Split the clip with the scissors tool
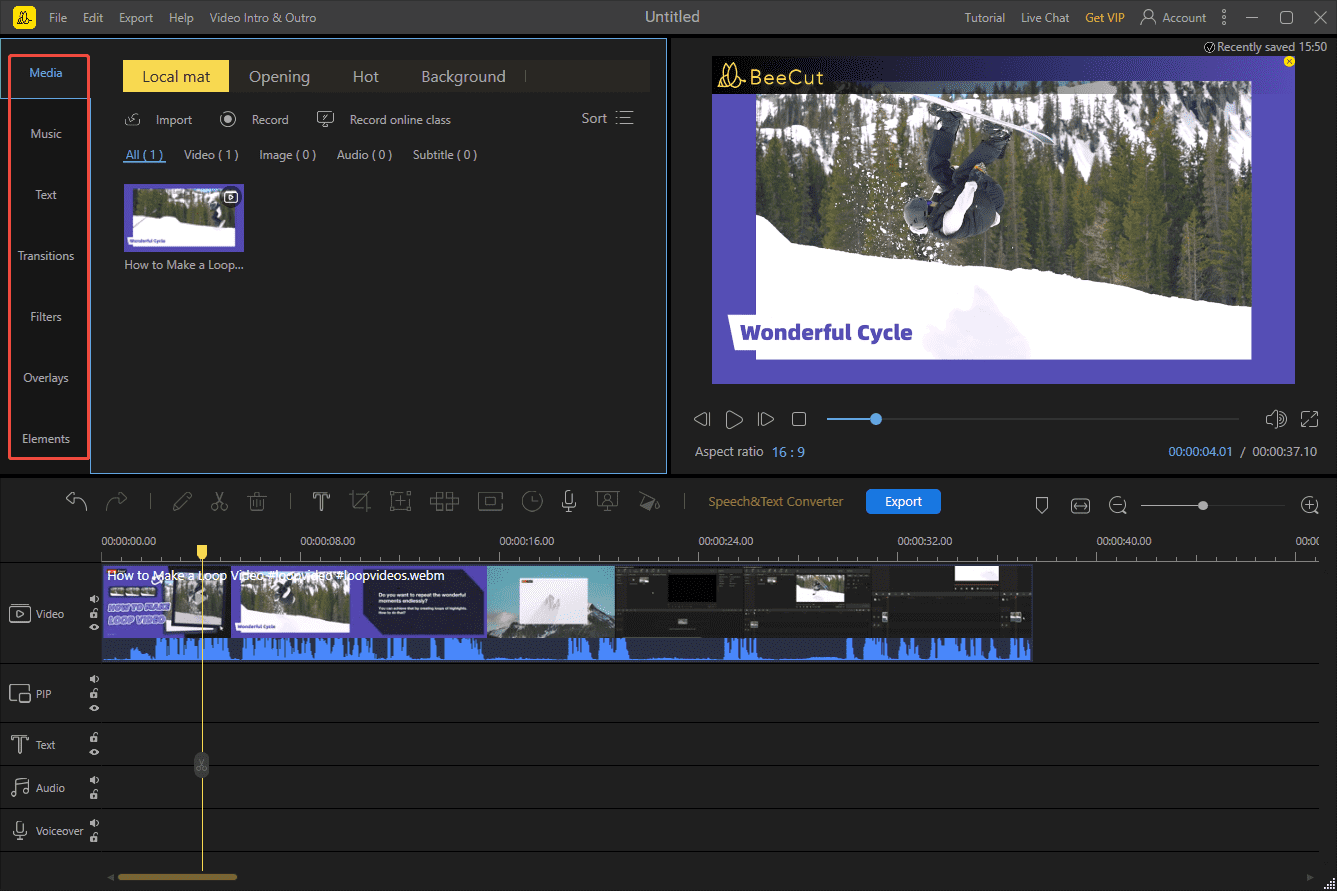Viewport: 1337px width, 891px height. coord(219,501)
